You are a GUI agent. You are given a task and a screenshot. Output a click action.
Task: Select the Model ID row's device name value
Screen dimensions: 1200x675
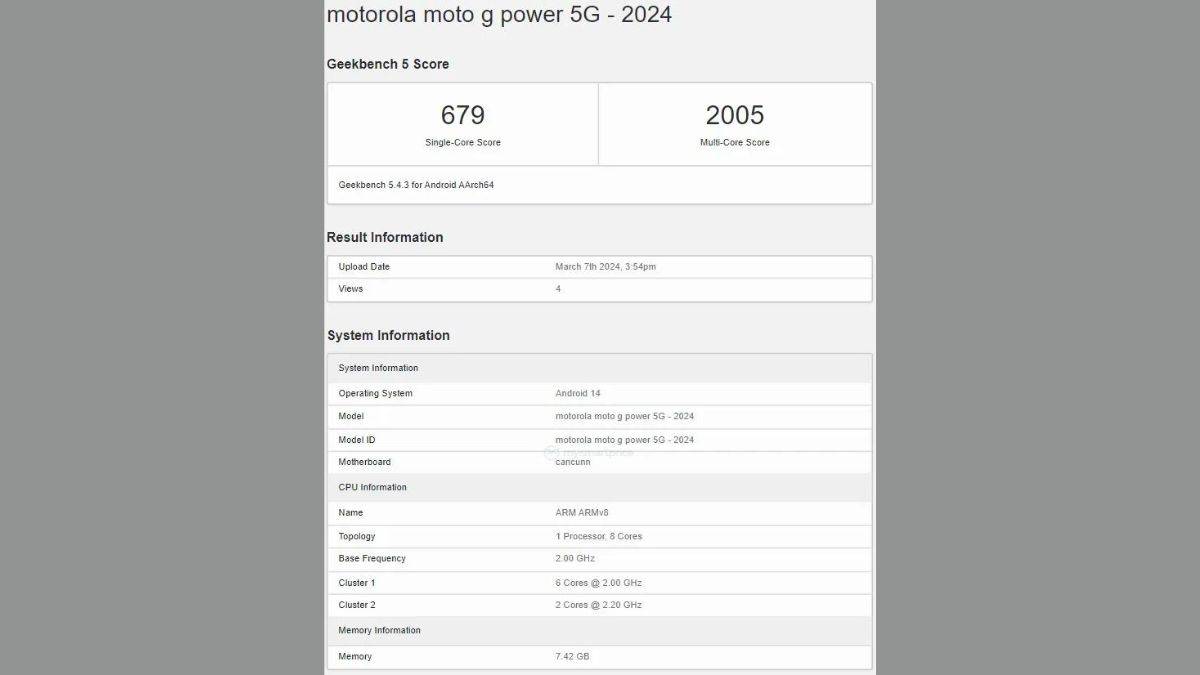click(625, 440)
